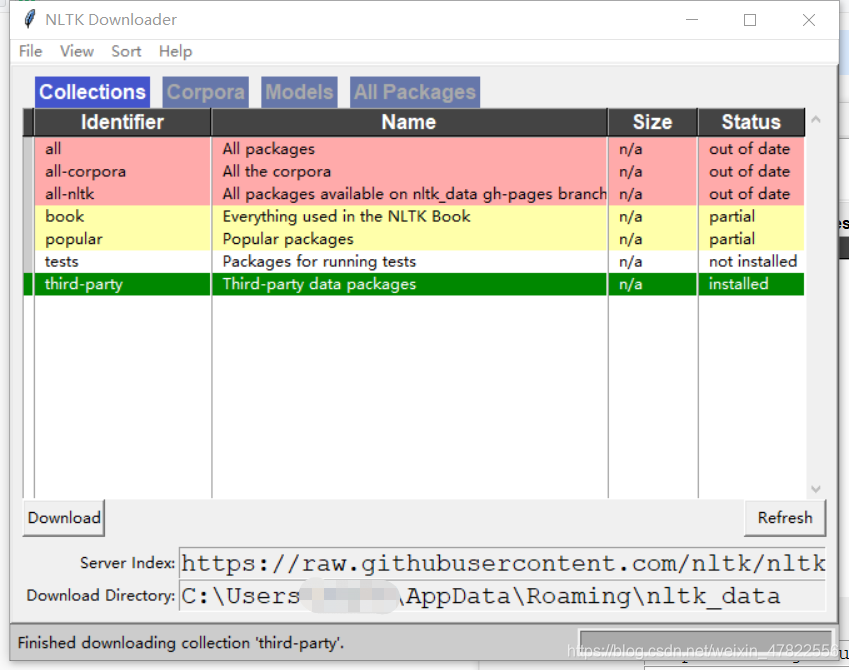This screenshot has height=670, width=849.
Task: Sort by the Name column header
Action: pyautogui.click(x=409, y=122)
